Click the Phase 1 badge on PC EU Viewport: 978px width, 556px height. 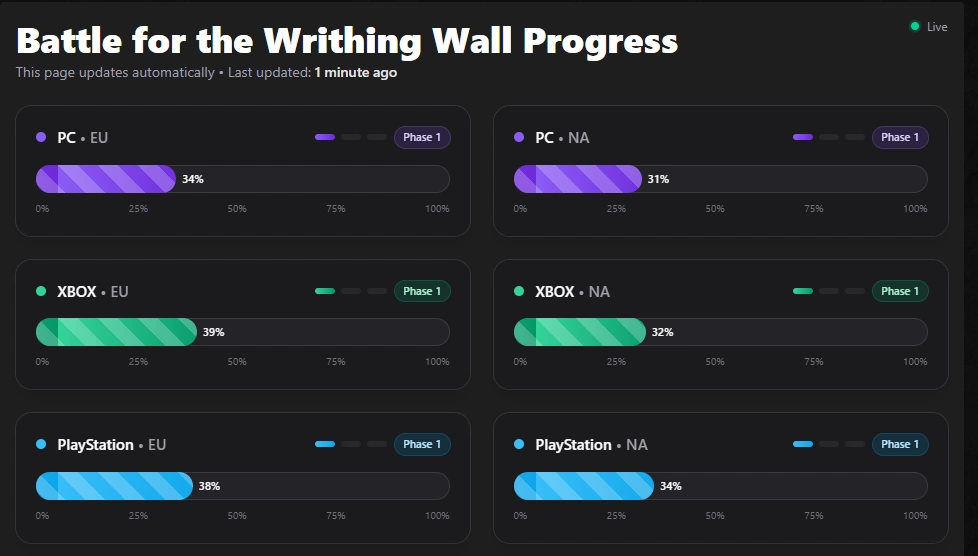[422, 137]
